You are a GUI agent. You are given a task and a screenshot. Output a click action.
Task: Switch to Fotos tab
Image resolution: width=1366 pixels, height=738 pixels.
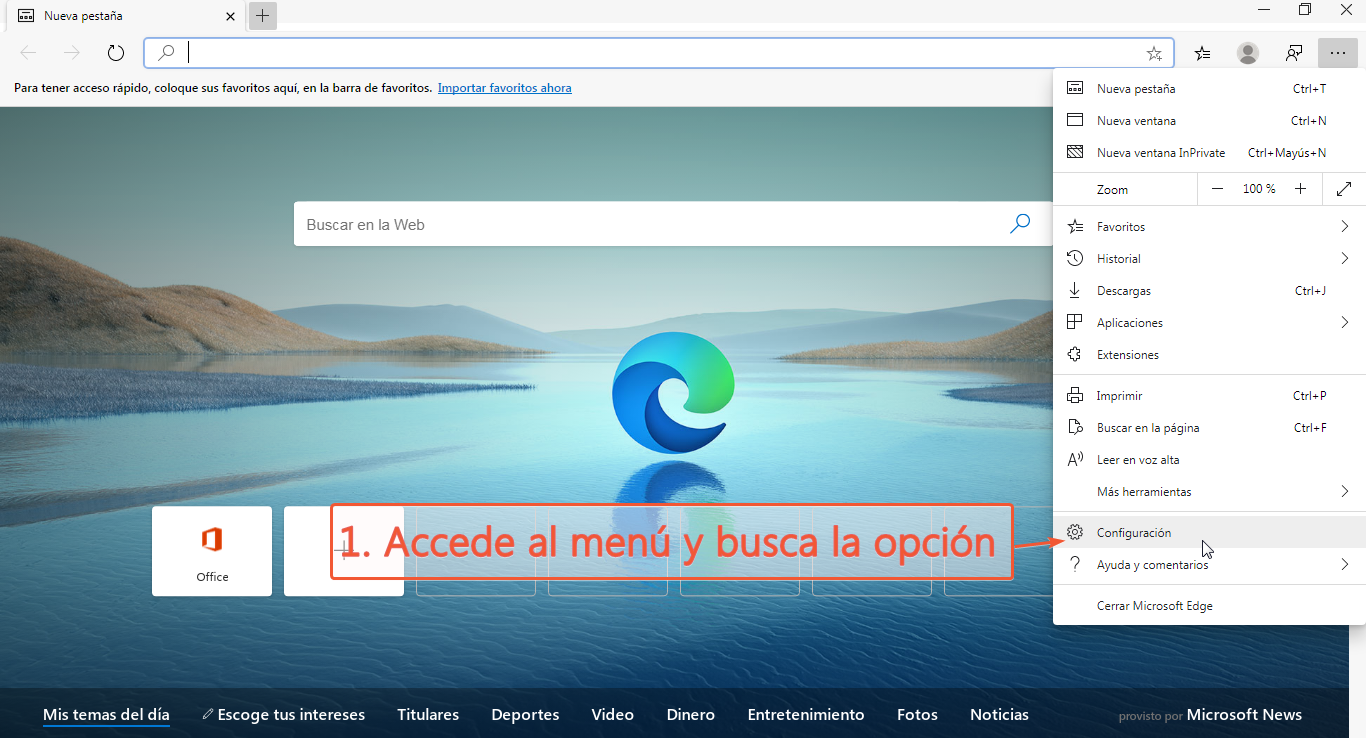[x=917, y=715]
